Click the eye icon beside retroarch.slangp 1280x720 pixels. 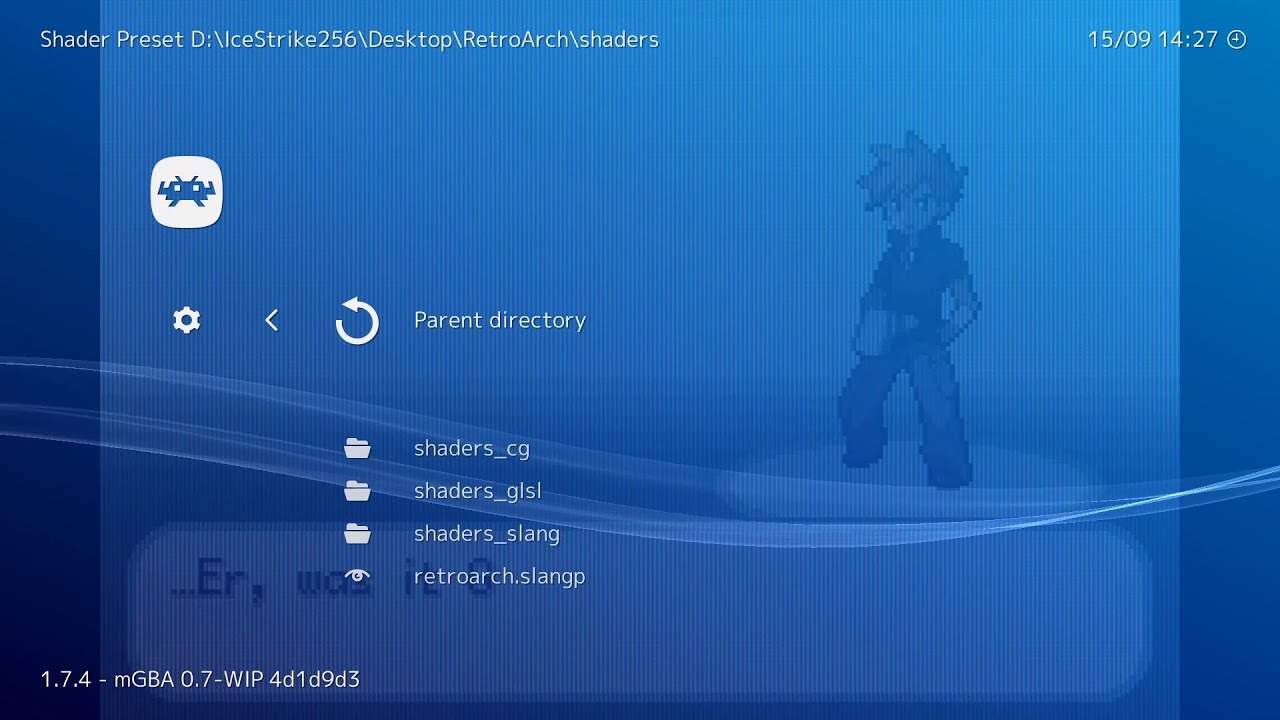coord(357,576)
